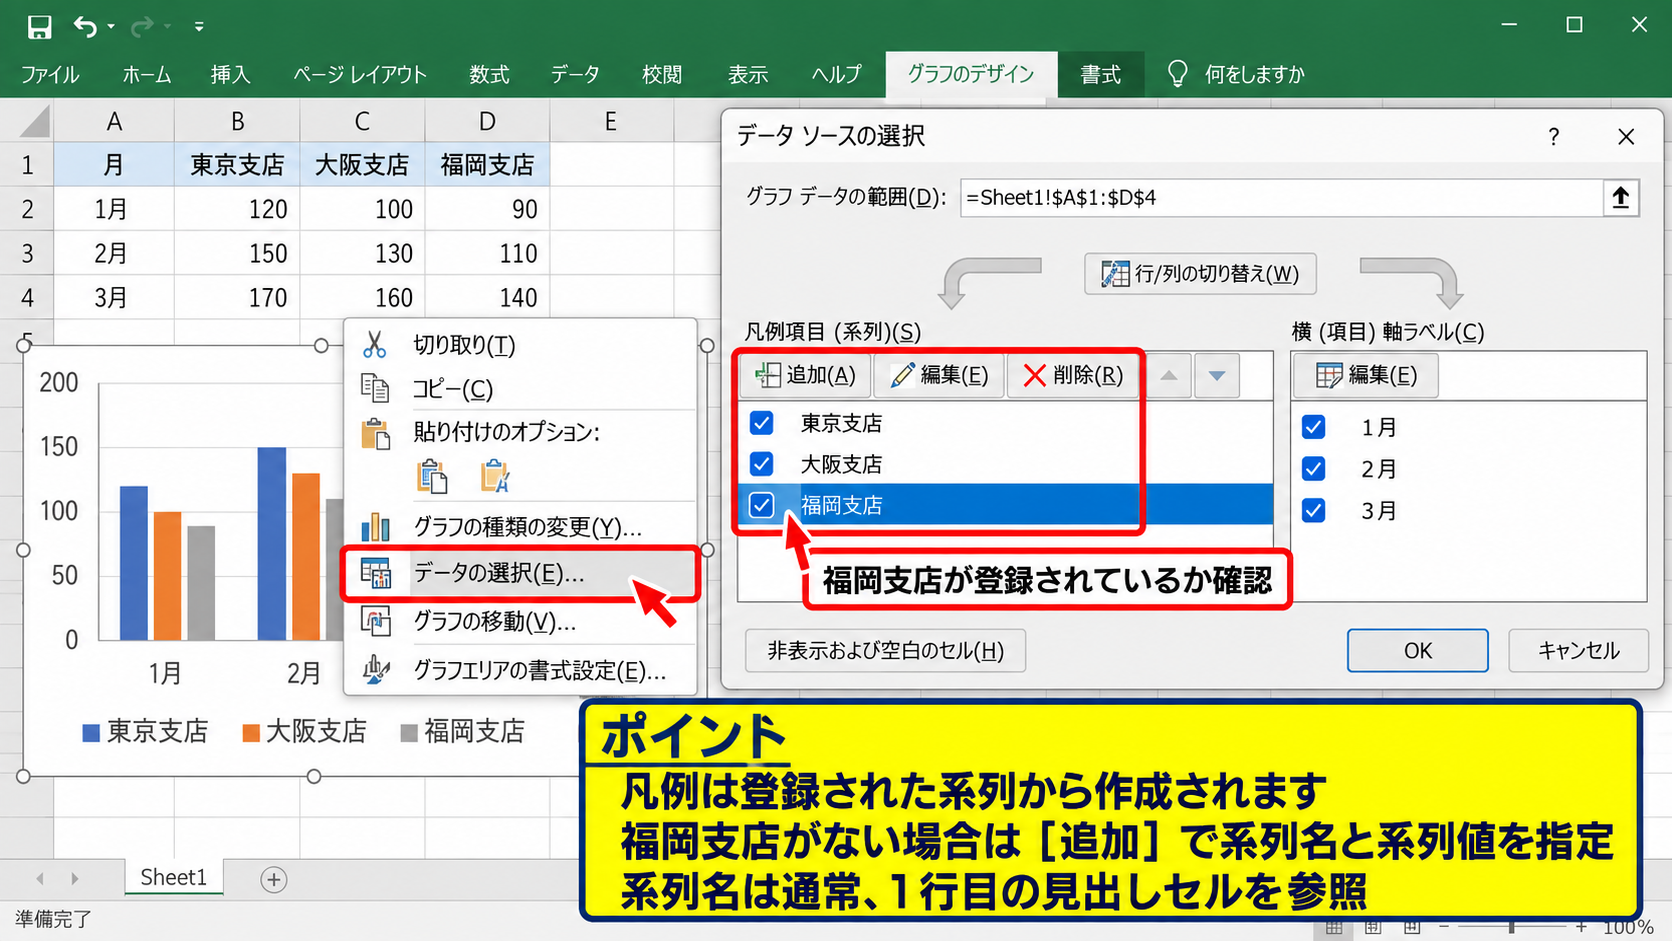Screen dimensions: 1672x941
Task: Select the lightbulb 何をしますか search
Action: 1236,74
